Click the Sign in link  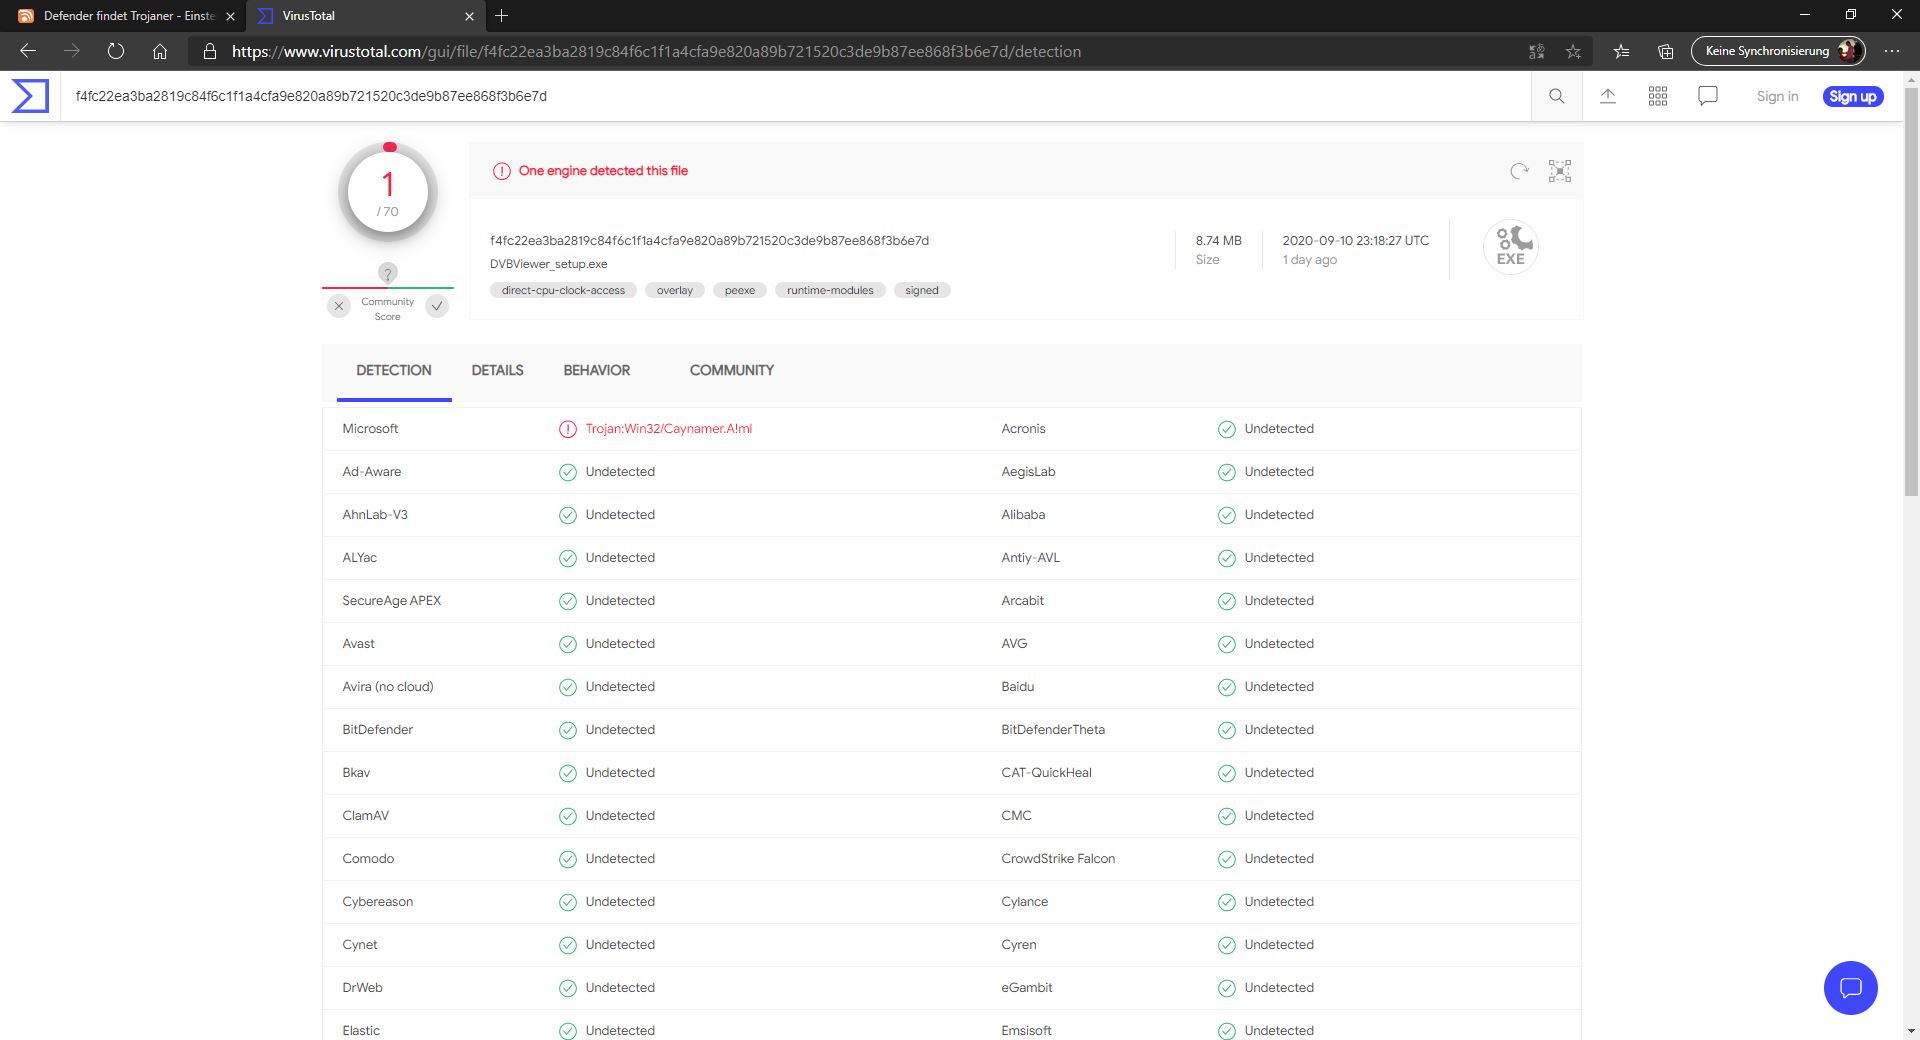click(1777, 96)
